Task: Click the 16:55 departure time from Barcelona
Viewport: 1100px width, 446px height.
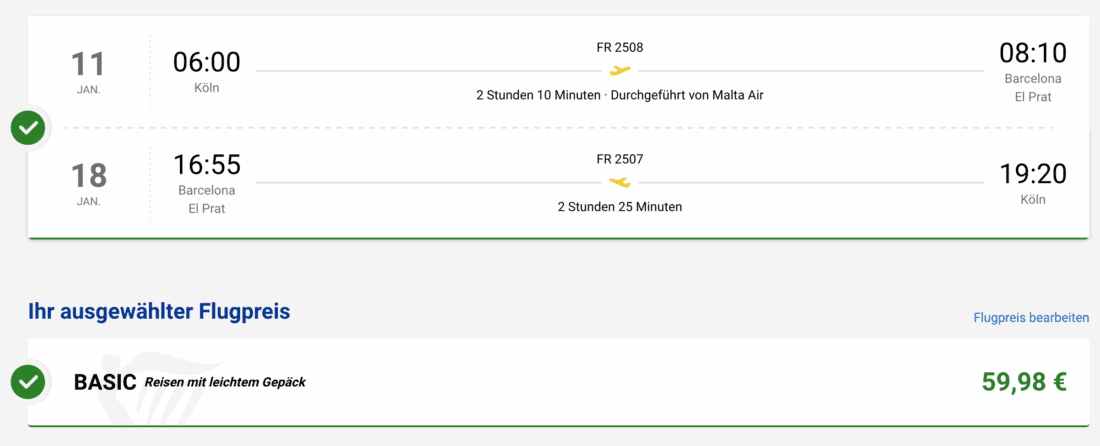Action: [x=207, y=164]
